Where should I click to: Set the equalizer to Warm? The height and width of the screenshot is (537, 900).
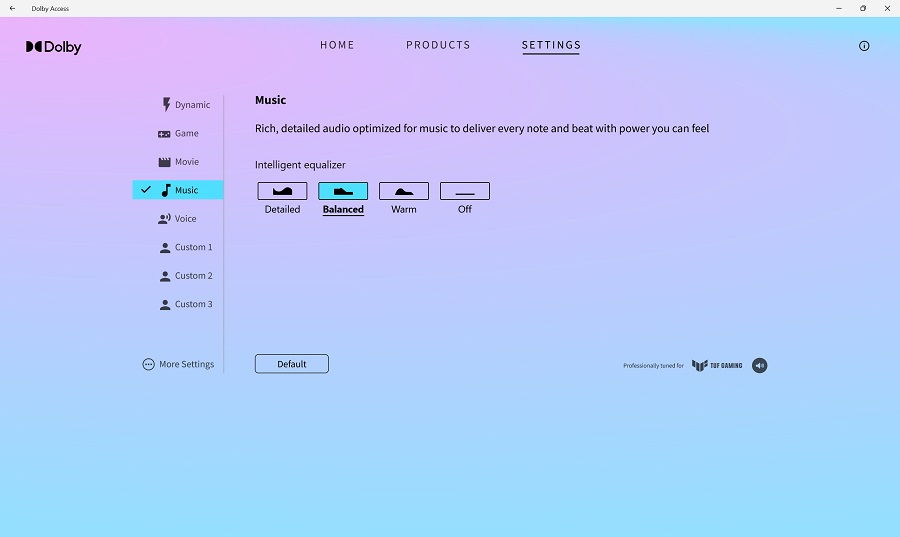pos(404,191)
